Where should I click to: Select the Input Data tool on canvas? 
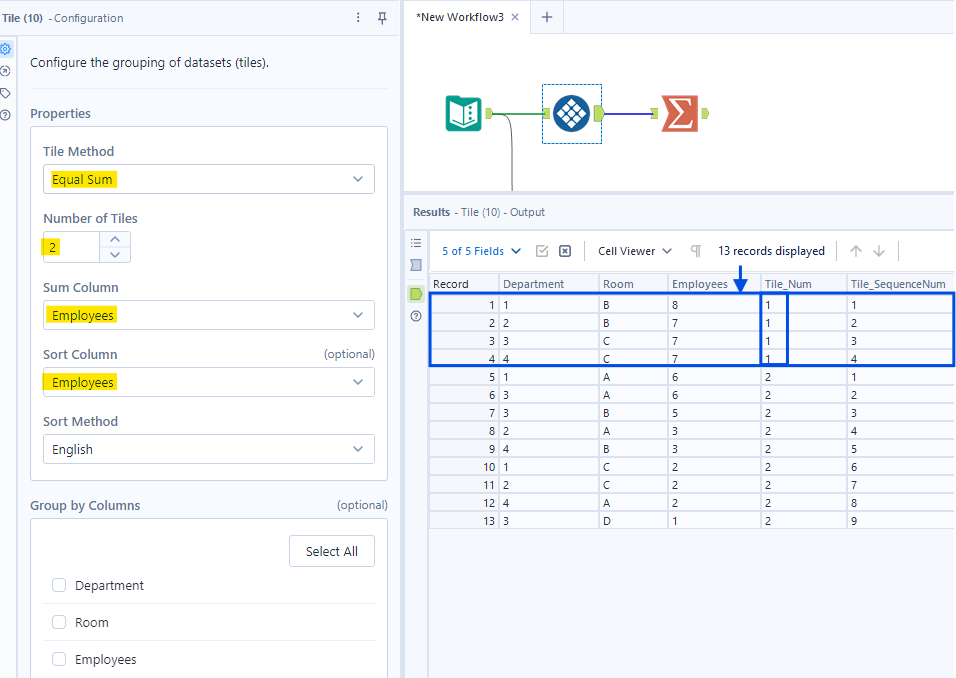click(463, 114)
